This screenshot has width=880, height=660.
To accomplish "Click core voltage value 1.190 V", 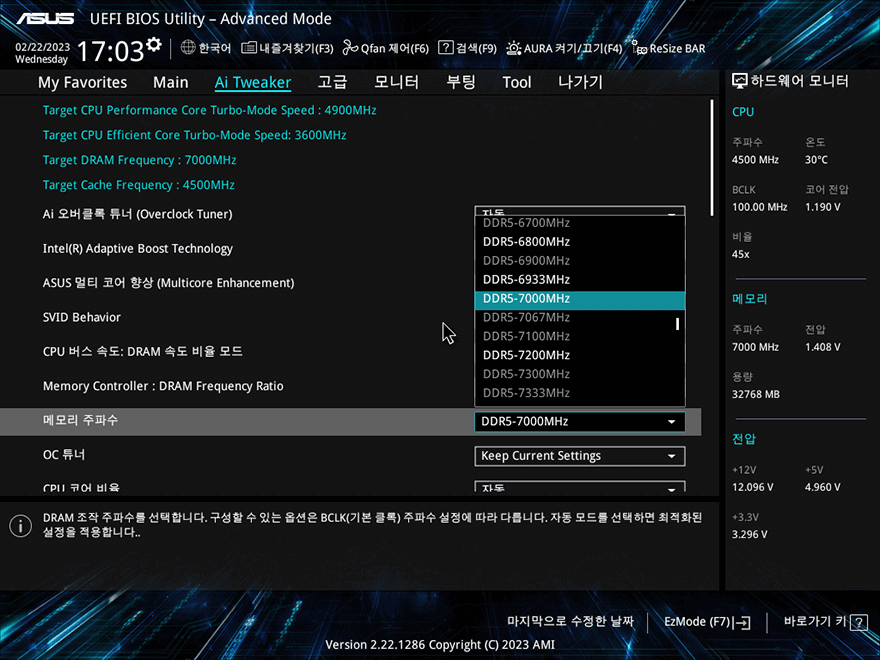I will (x=822, y=207).
